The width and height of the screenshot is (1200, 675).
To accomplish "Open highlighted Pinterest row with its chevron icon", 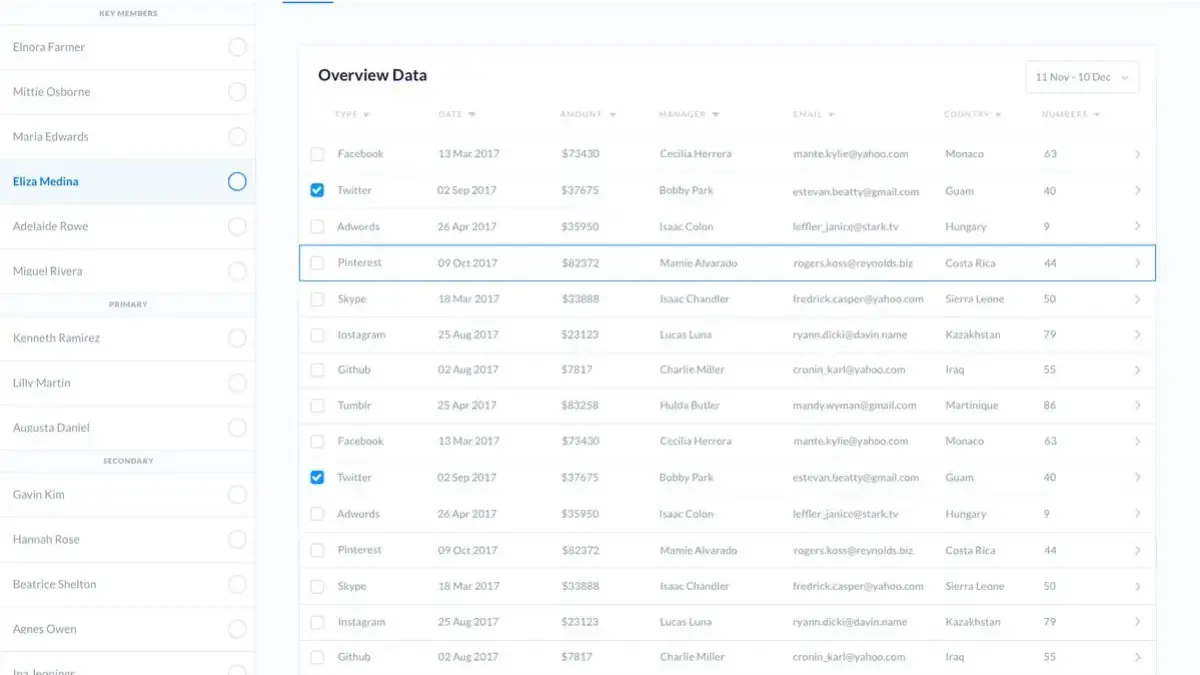I will pos(1138,263).
